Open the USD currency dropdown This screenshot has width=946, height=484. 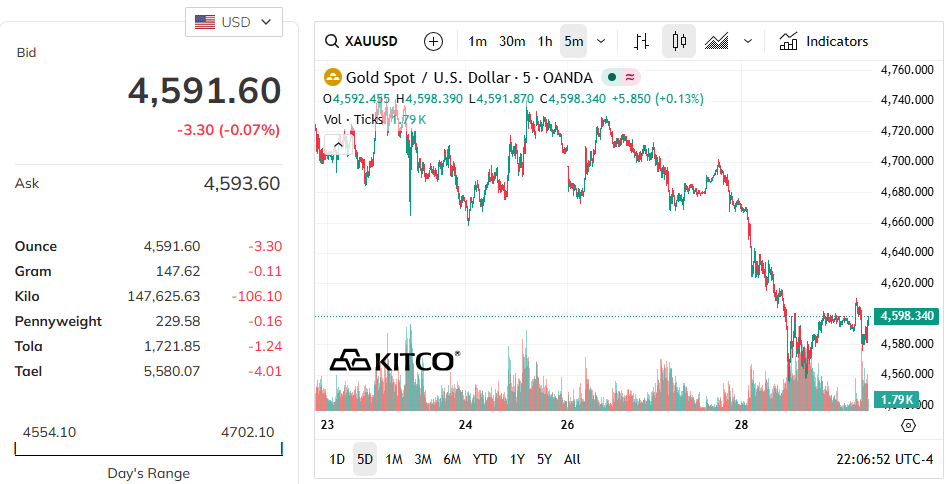pos(234,22)
